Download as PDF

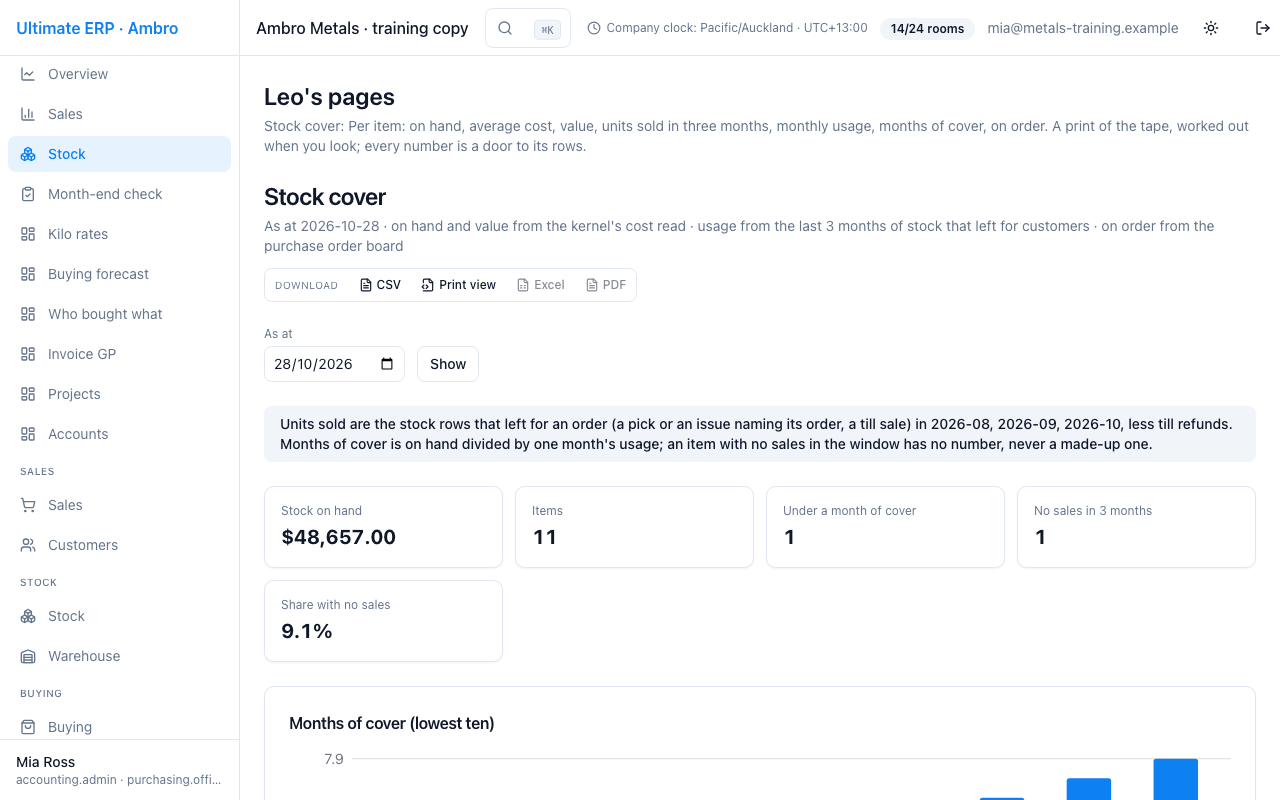[606, 285]
